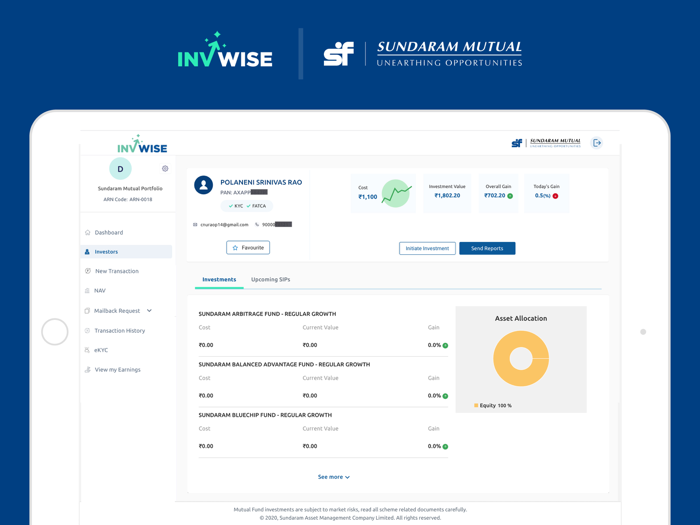Click the Sundaram Arbitrage Fund title

point(267,314)
